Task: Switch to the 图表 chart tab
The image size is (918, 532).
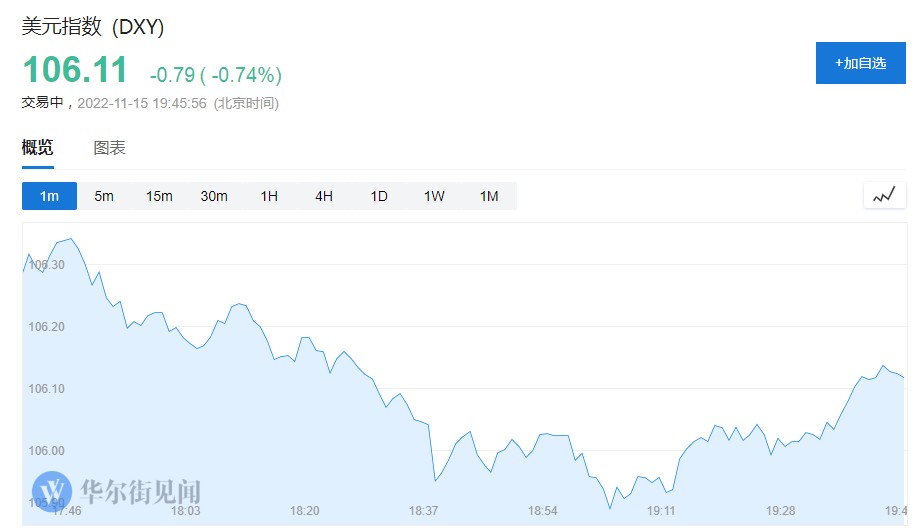Action: pyautogui.click(x=109, y=148)
